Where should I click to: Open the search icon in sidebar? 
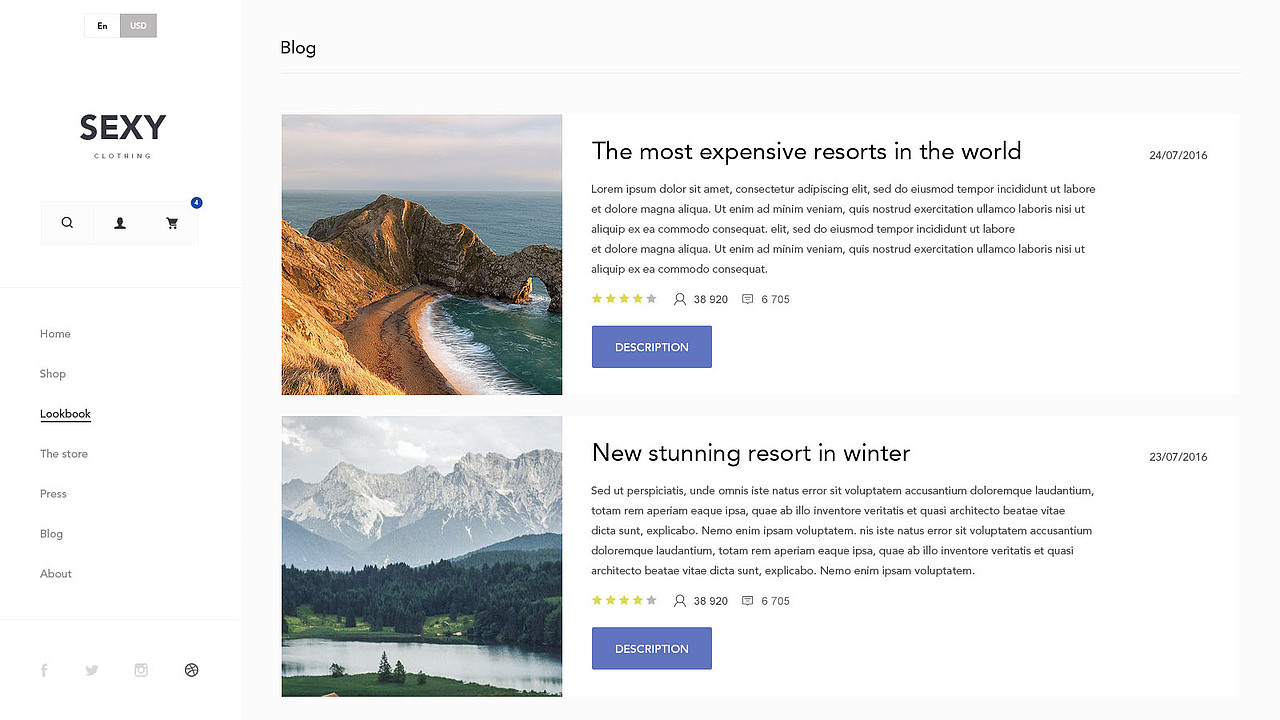tap(67, 223)
